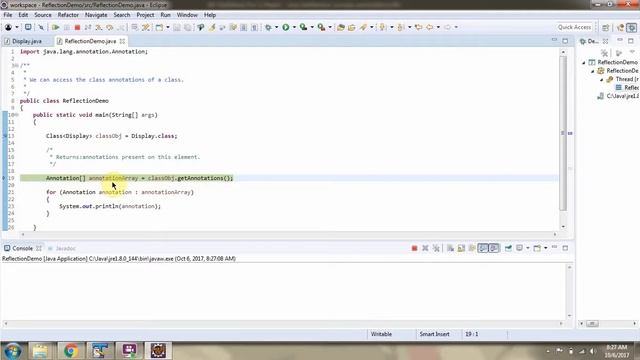Click the editor horizontal scrollbar
This screenshot has height=360, width=640.
click(288, 234)
